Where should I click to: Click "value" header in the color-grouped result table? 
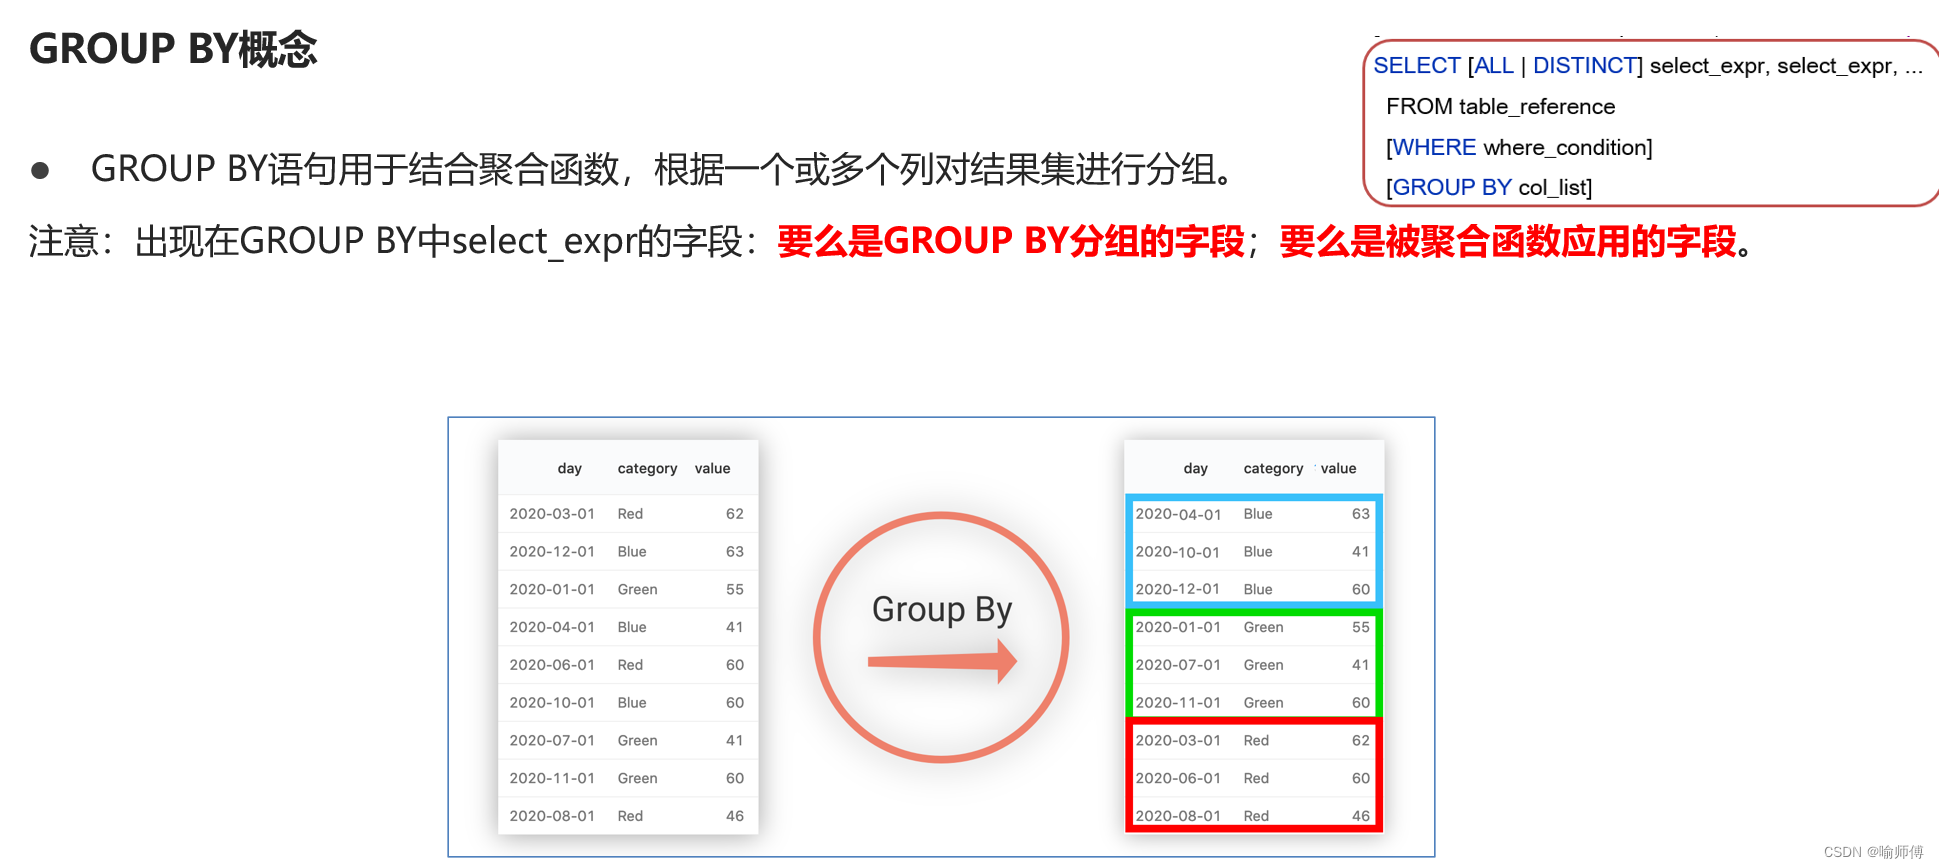pos(1338,468)
